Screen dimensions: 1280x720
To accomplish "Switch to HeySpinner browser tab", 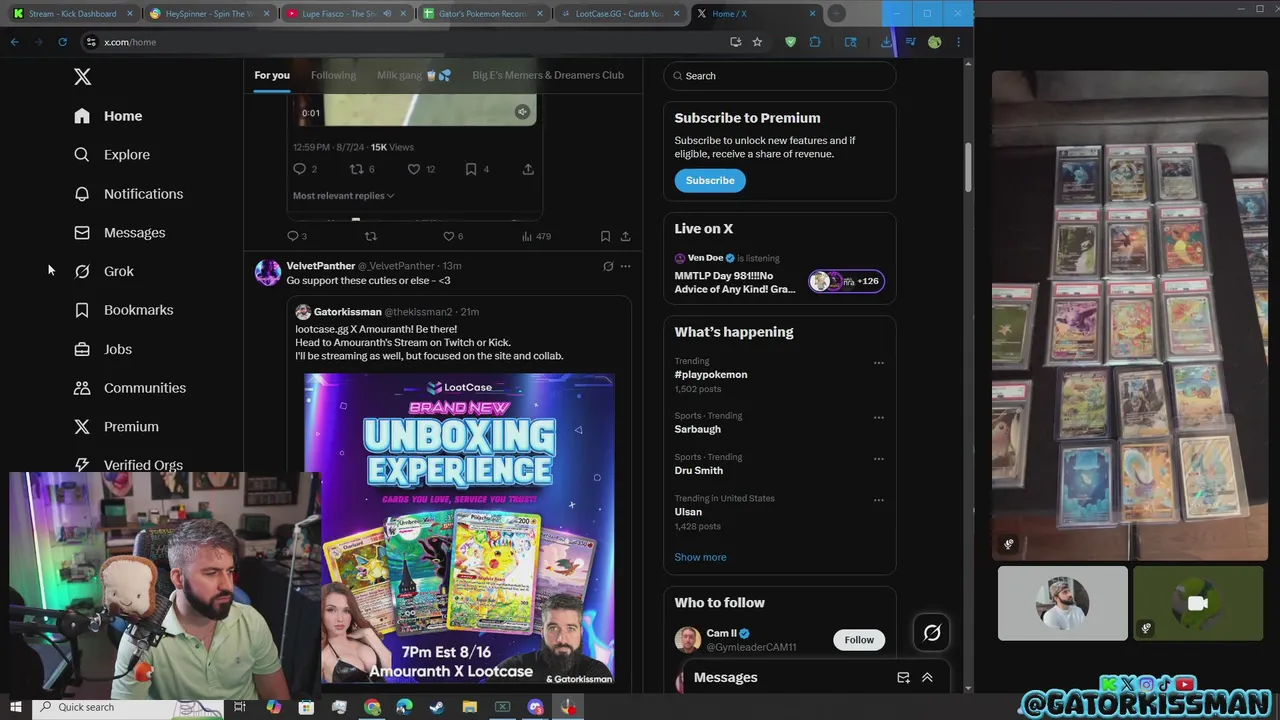I will point(208,14).
